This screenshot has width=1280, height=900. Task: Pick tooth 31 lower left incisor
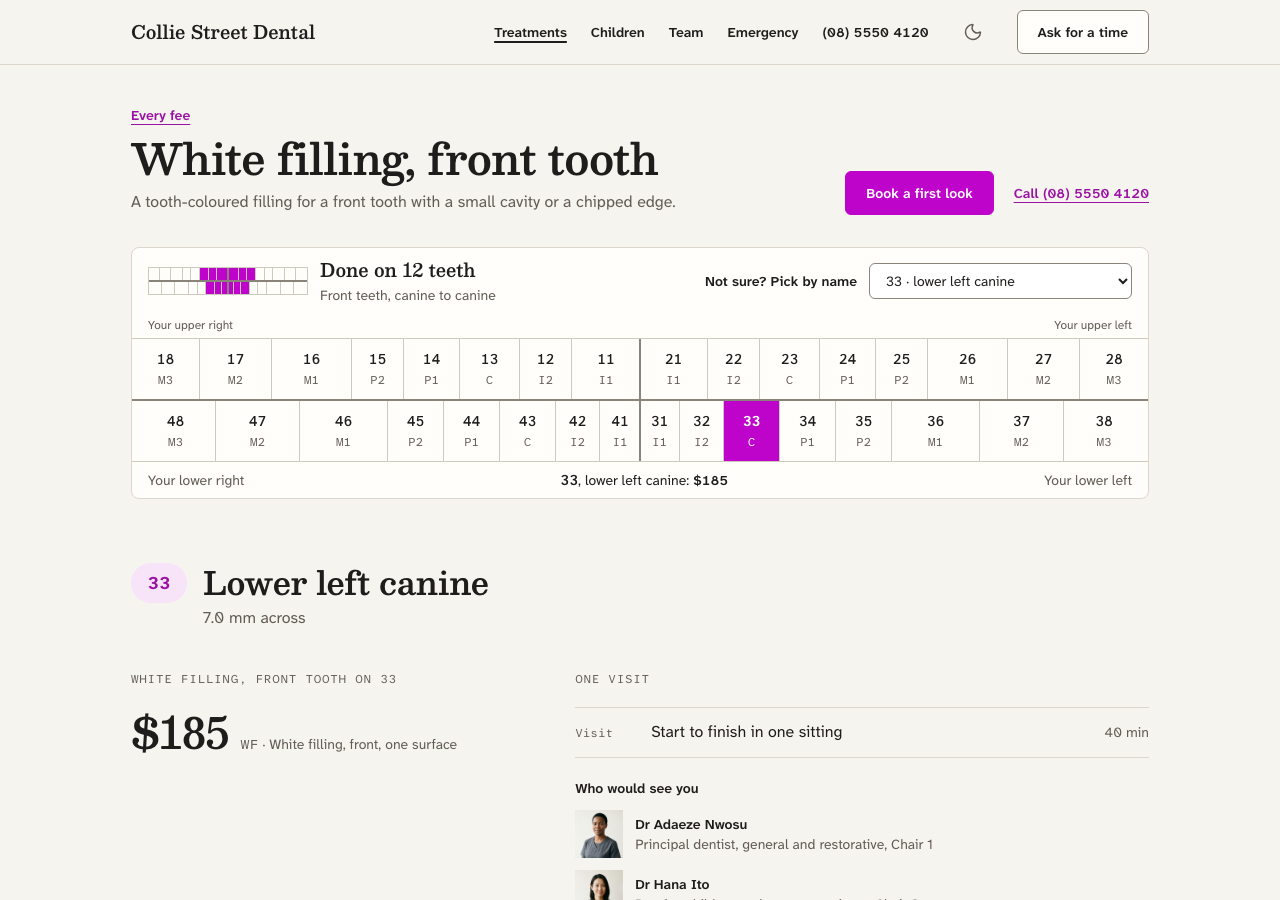pos(660,431)
